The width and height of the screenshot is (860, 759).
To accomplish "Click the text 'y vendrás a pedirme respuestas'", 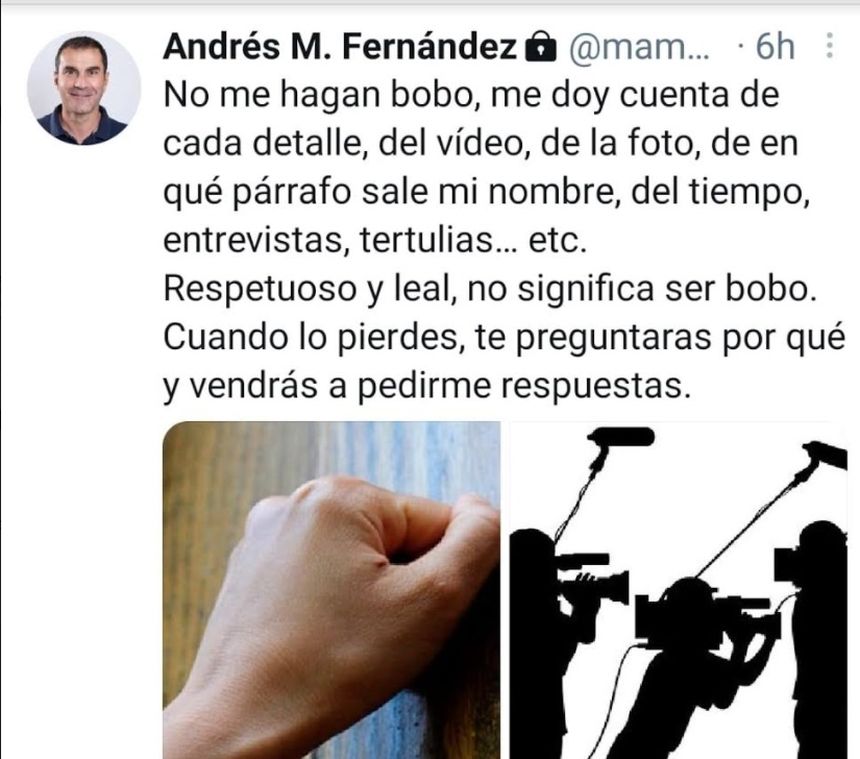I will click(427, 386).
